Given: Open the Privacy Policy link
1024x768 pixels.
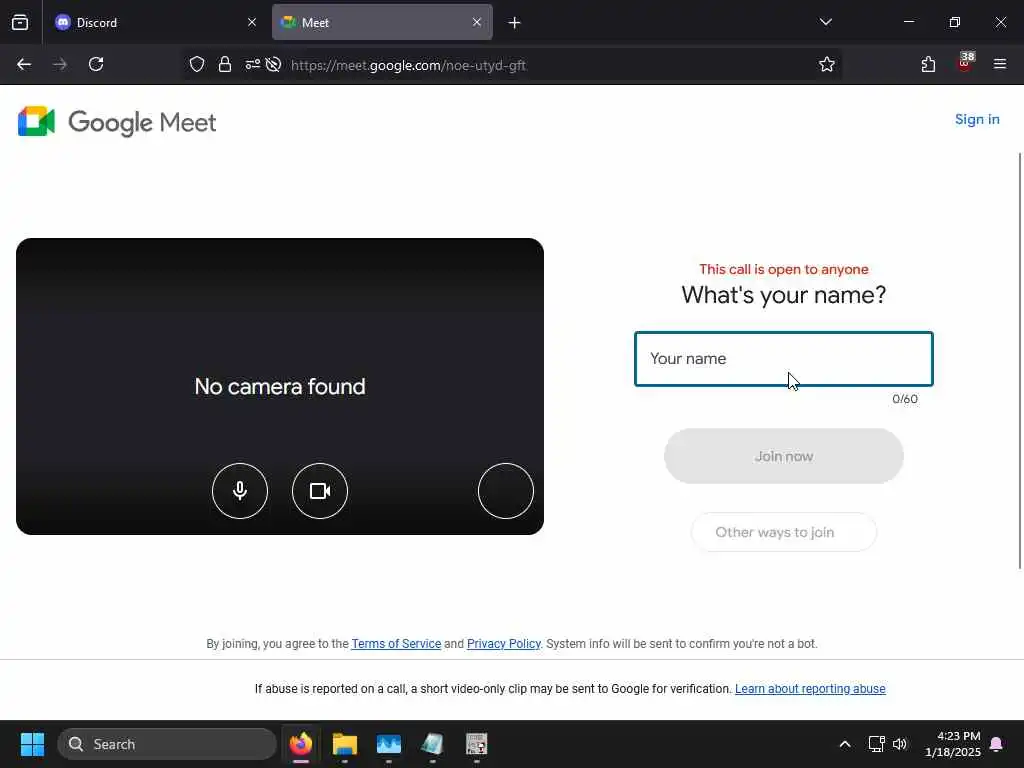Looking at the screenshot, I should 504,644.
